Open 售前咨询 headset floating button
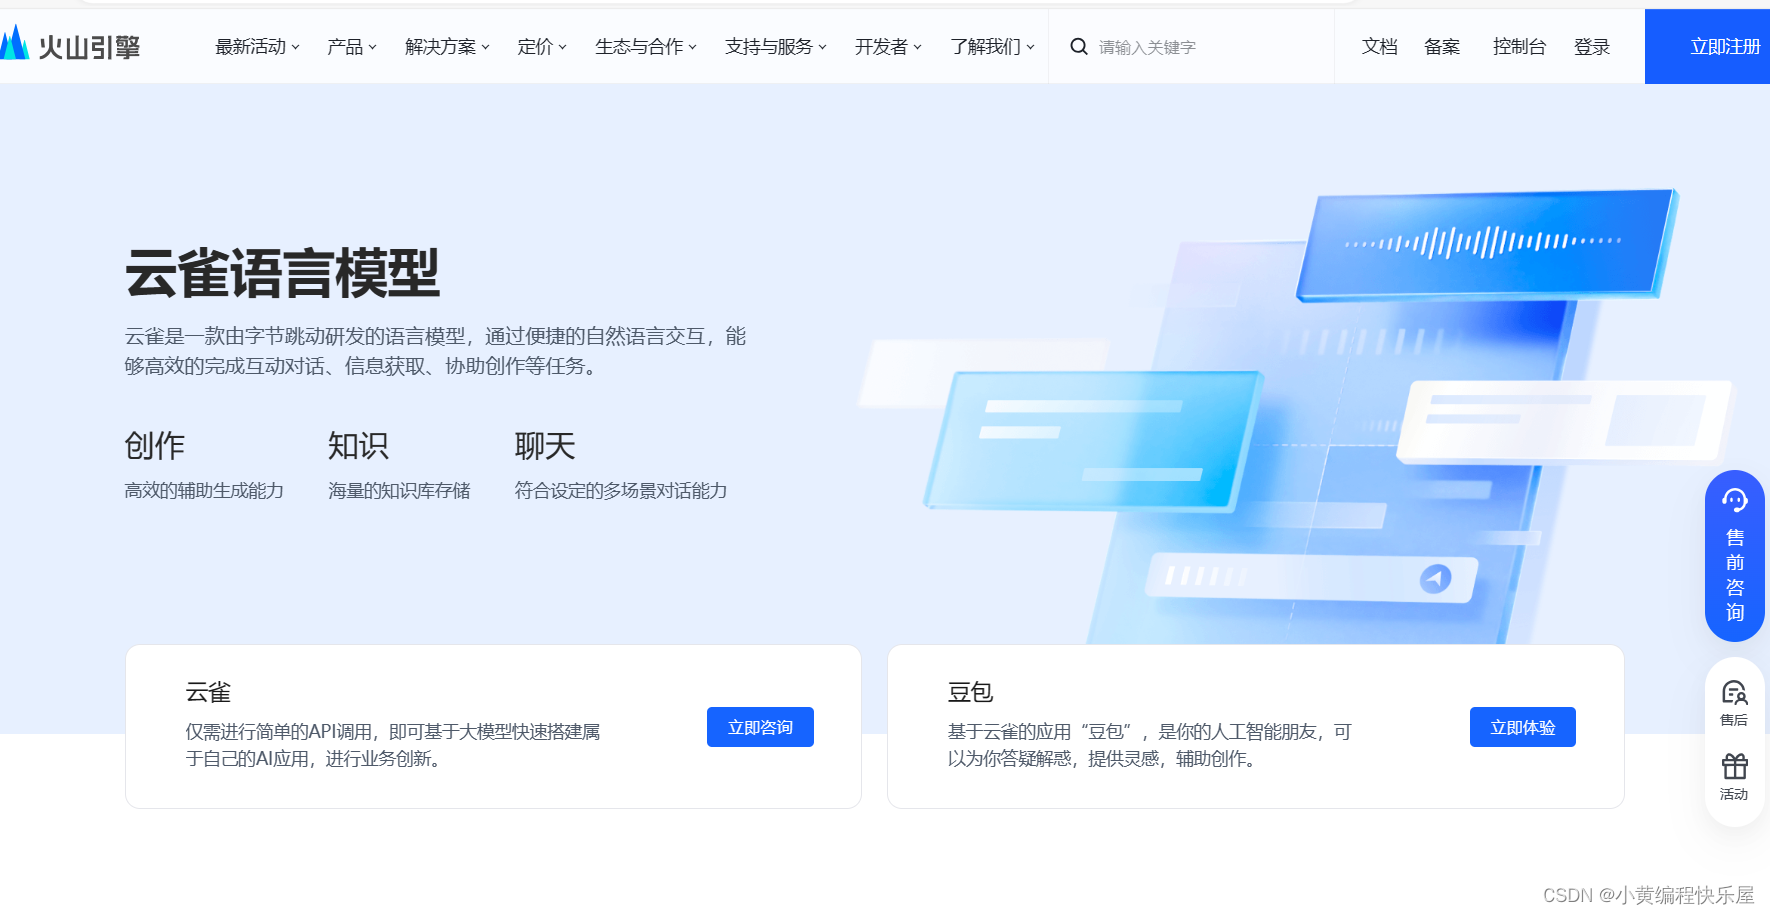Viewport: 1770px width, 915px height. 1735,556
